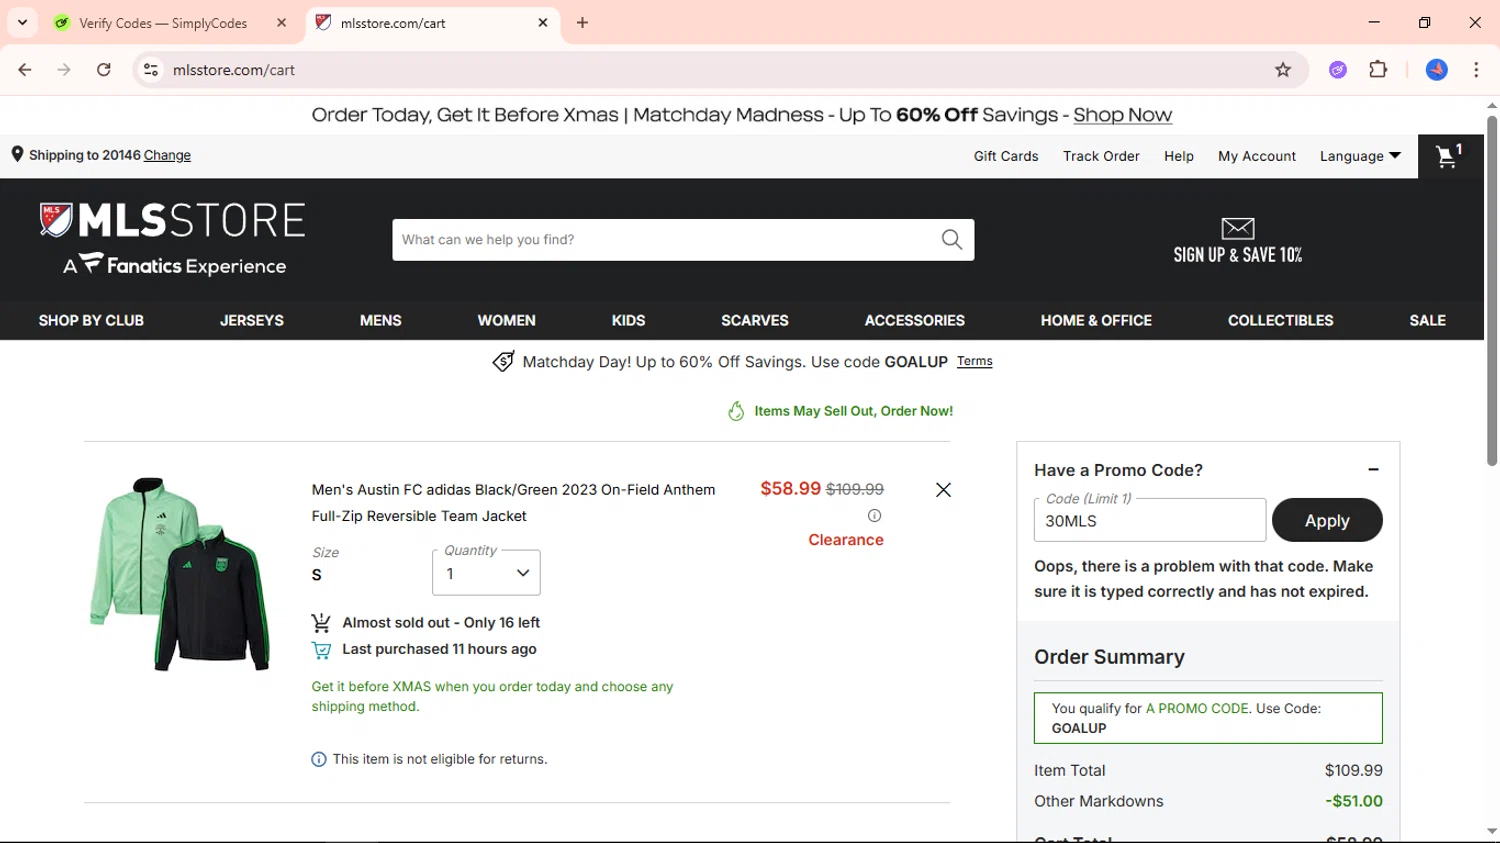The height and width of the screenshot is (843, 1500).
Task: Click the scrollbar down arrow
Action: [1491, 832]
